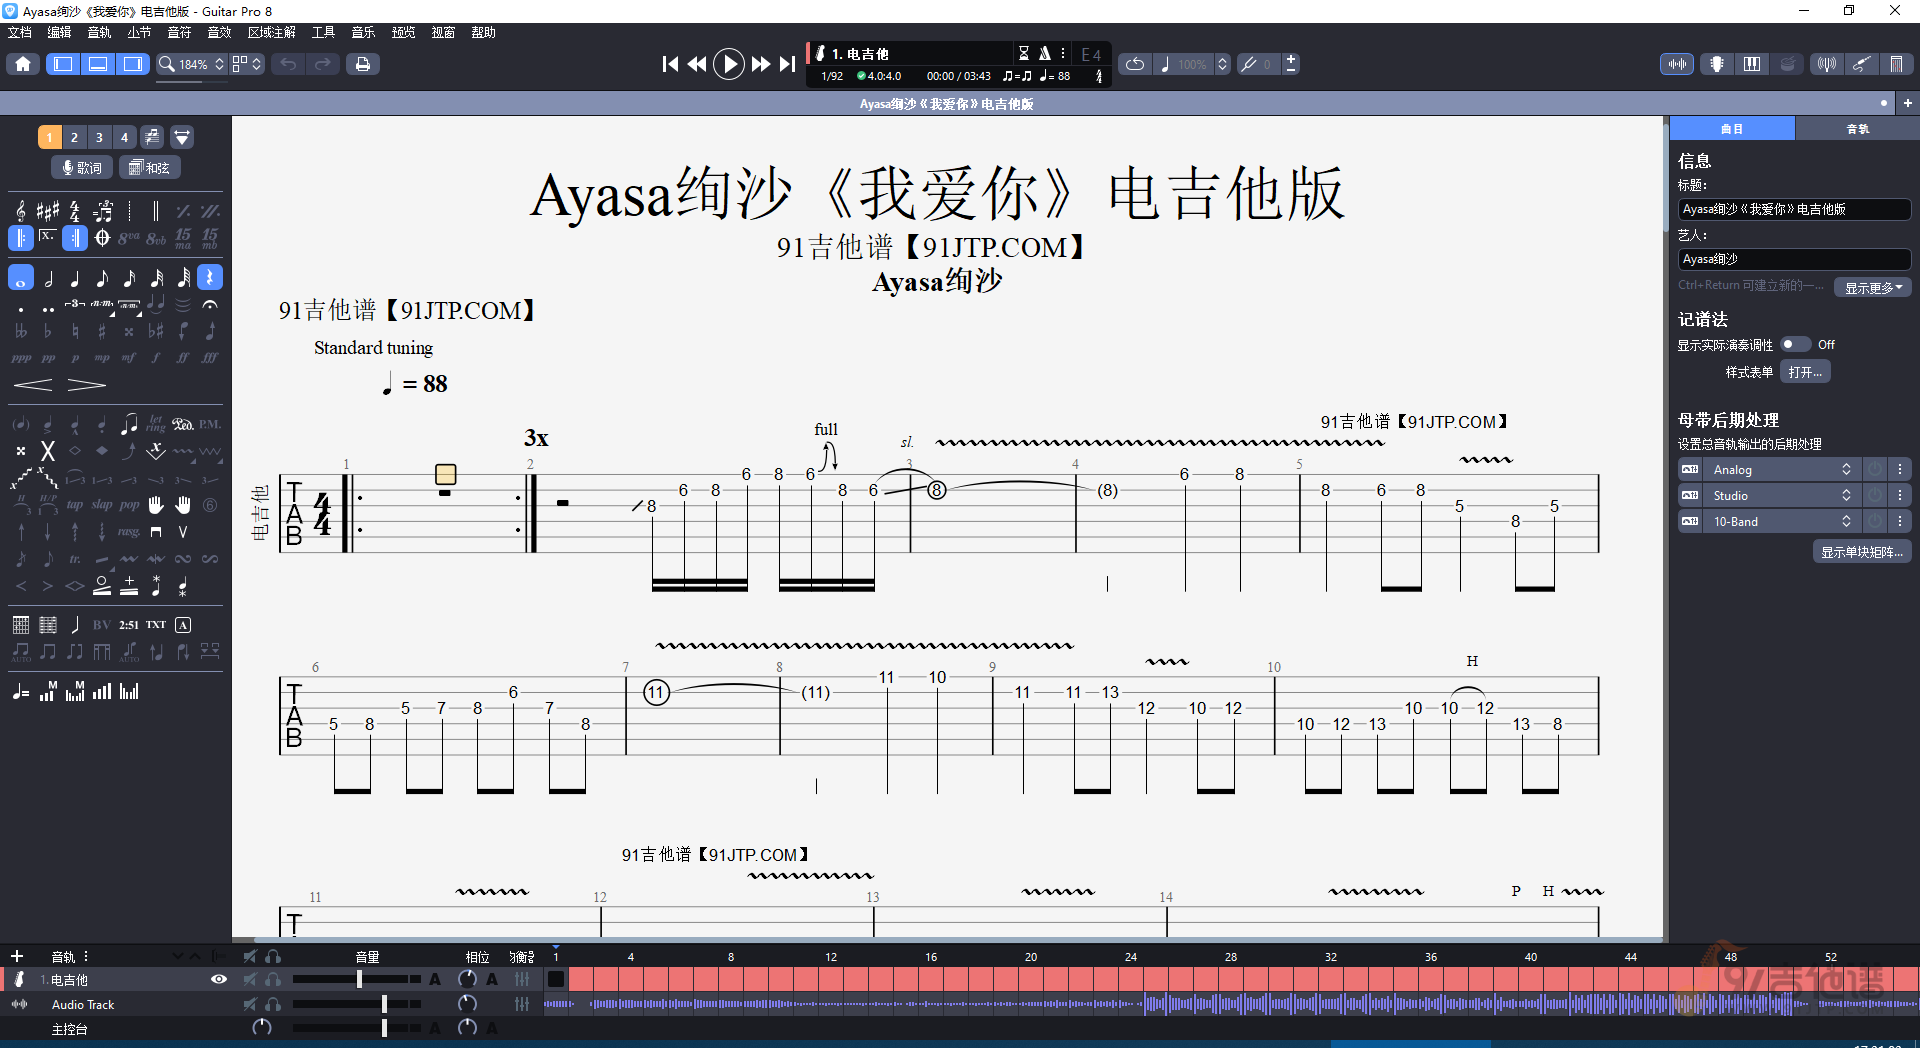The height and width of the screenshot is (1048, 1920).
Task: Select the eighth note duration
Action: [102, 278]
